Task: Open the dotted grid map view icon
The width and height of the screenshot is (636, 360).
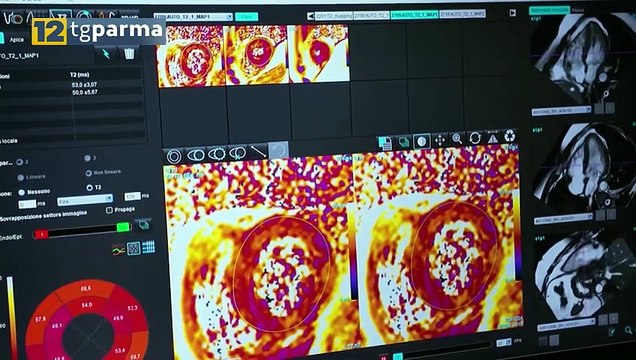Action: point(133,248)
